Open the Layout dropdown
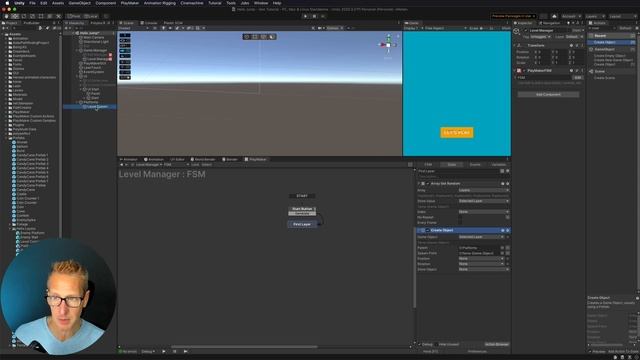 [x=622, y=16]
